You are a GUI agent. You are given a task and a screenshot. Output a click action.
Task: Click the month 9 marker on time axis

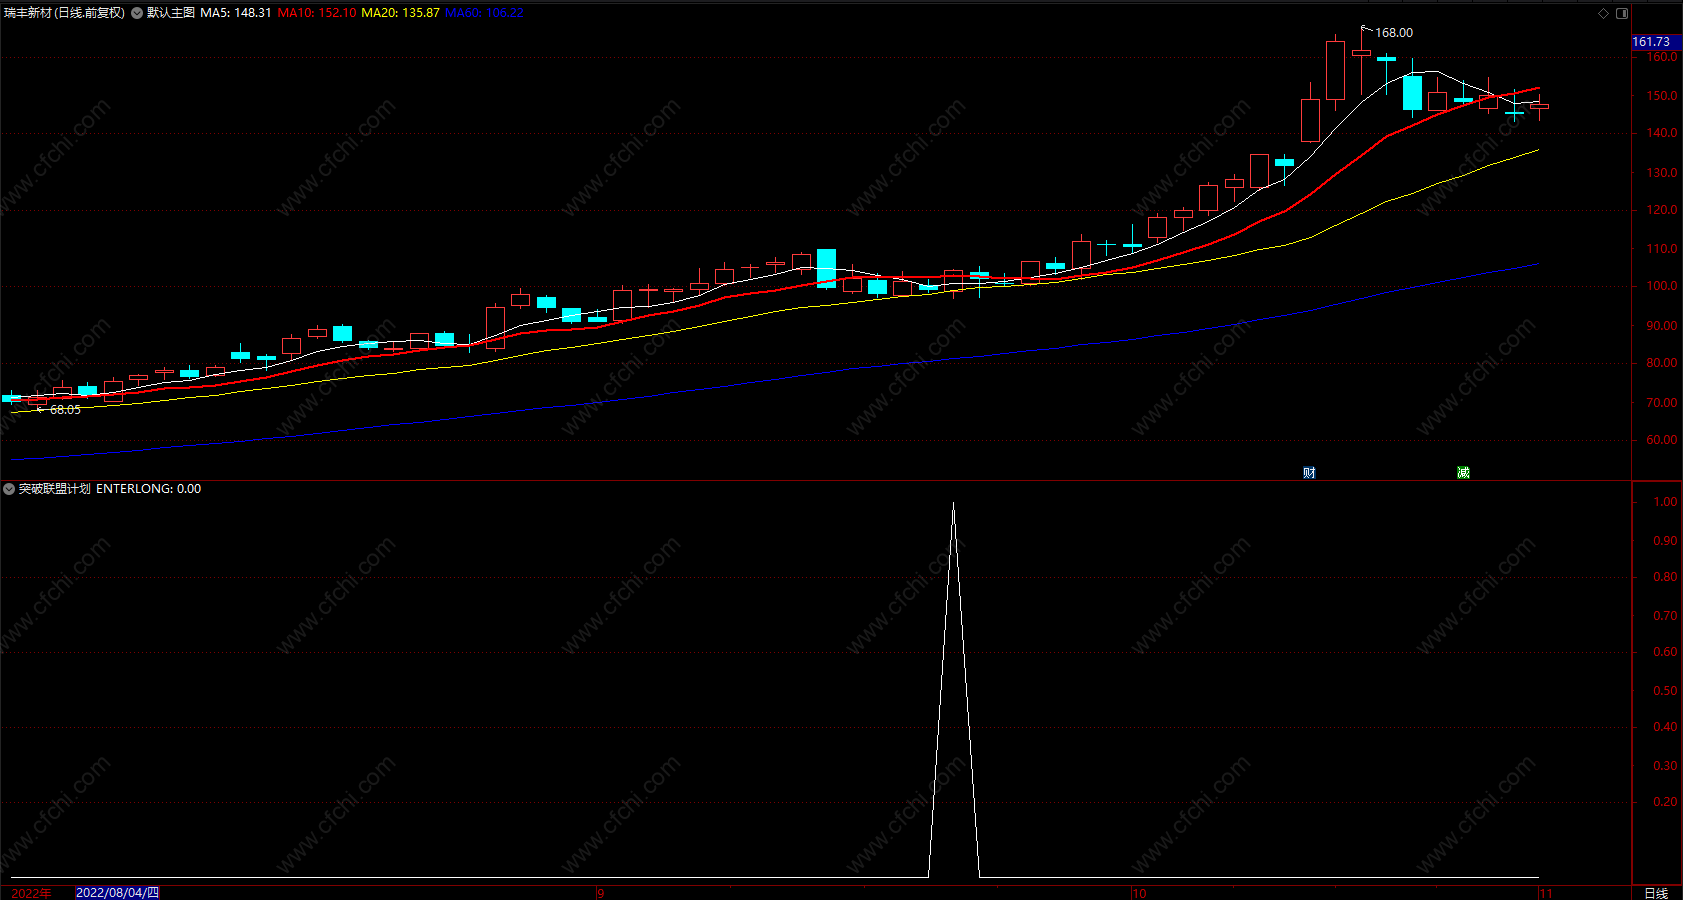pyautogui.click(x=600, y=893)
